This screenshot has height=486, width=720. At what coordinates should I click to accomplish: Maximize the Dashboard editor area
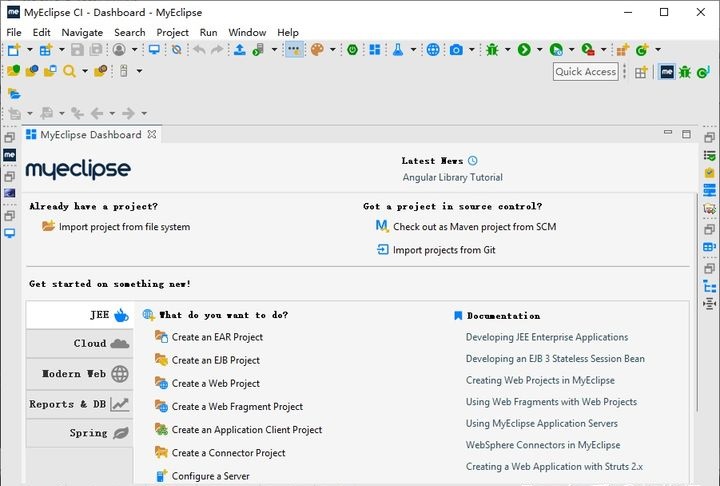point(686,134)
